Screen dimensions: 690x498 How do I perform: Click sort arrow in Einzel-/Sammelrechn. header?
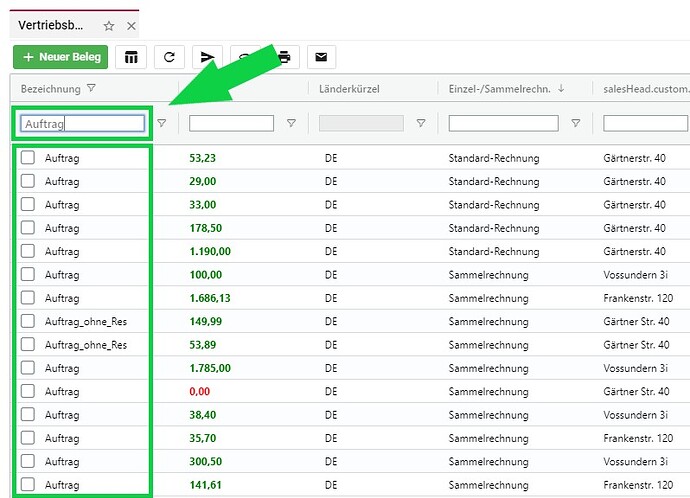pos(561,88)
